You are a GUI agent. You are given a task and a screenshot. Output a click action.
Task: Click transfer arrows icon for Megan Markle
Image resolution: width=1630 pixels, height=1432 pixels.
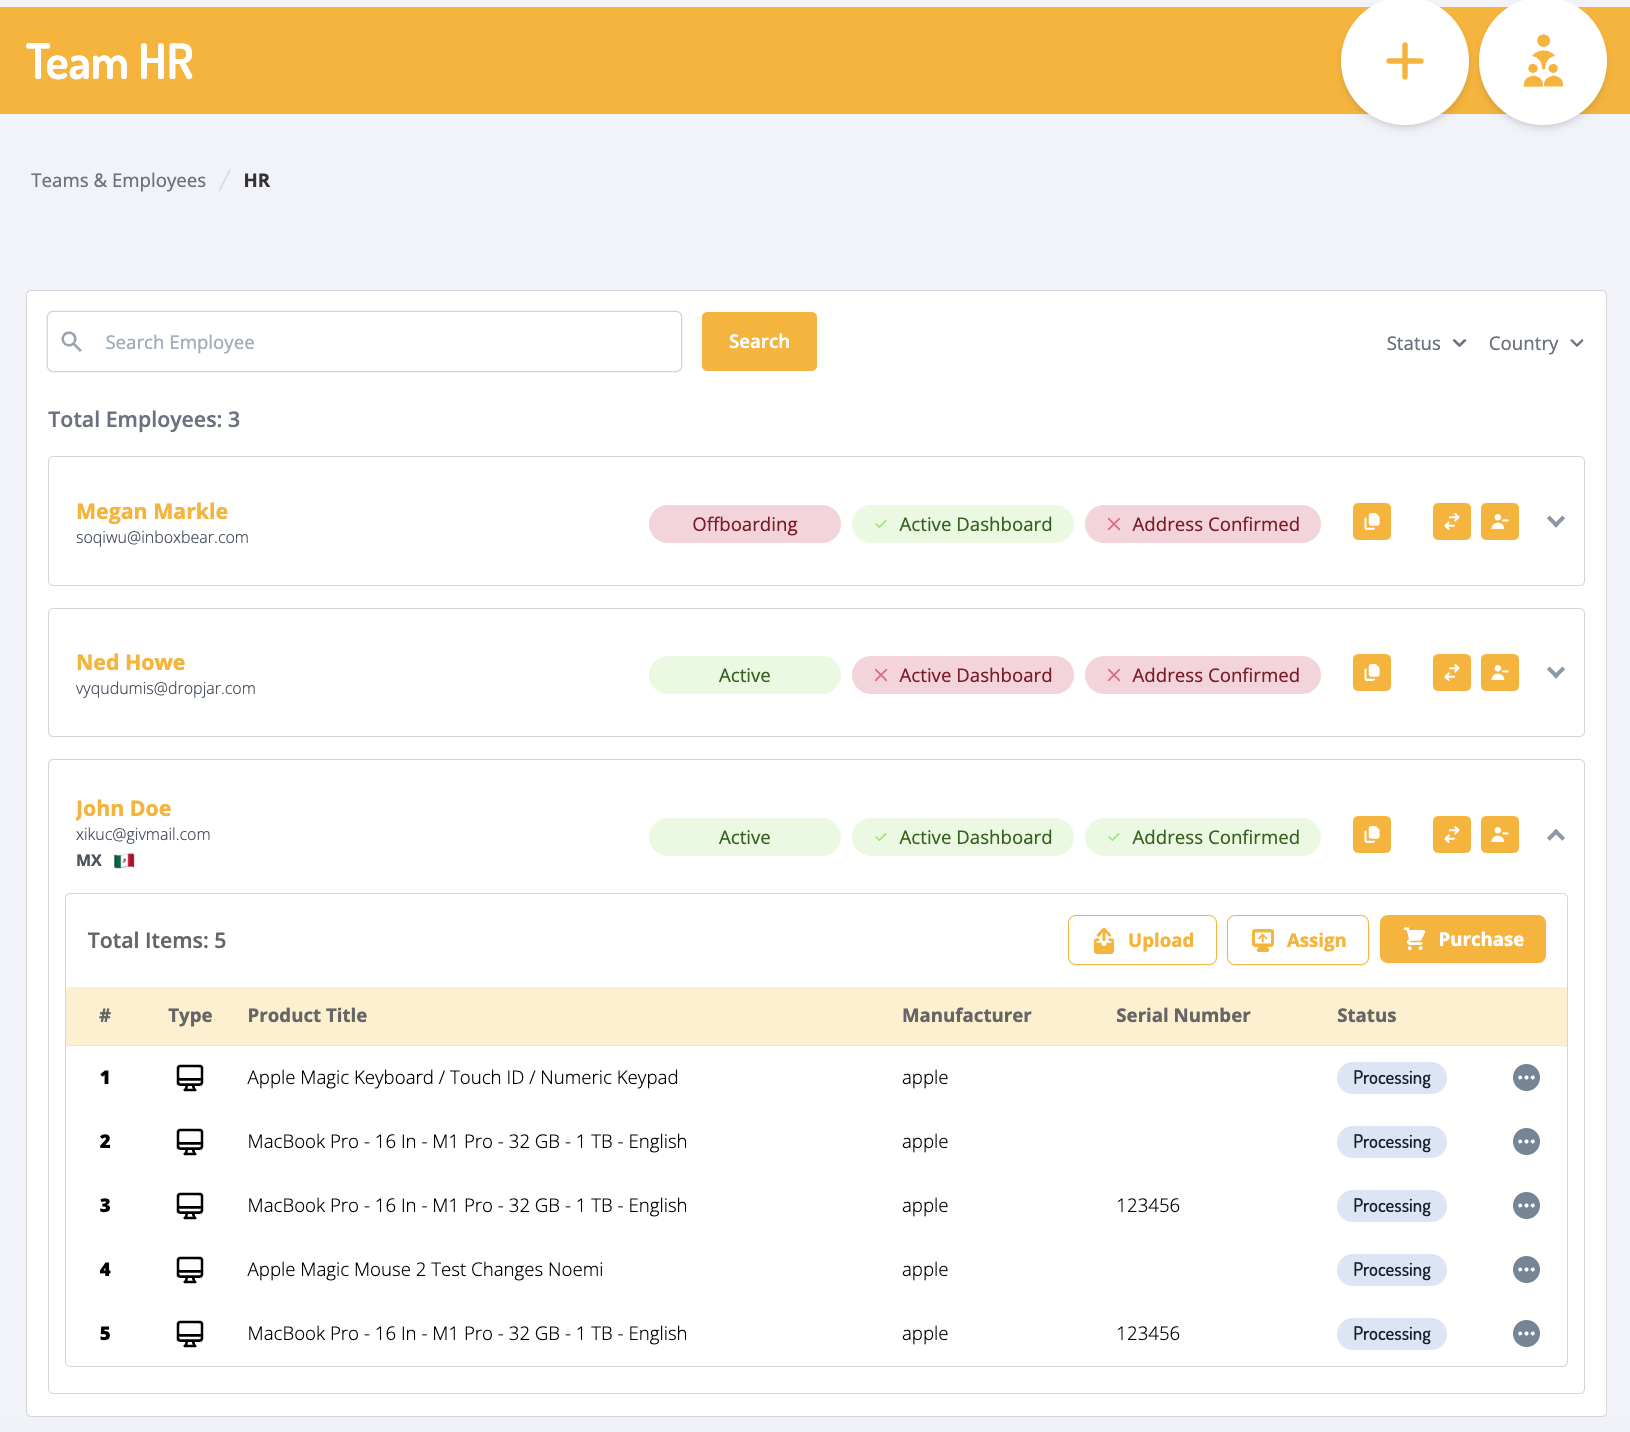click(1451, 522)
